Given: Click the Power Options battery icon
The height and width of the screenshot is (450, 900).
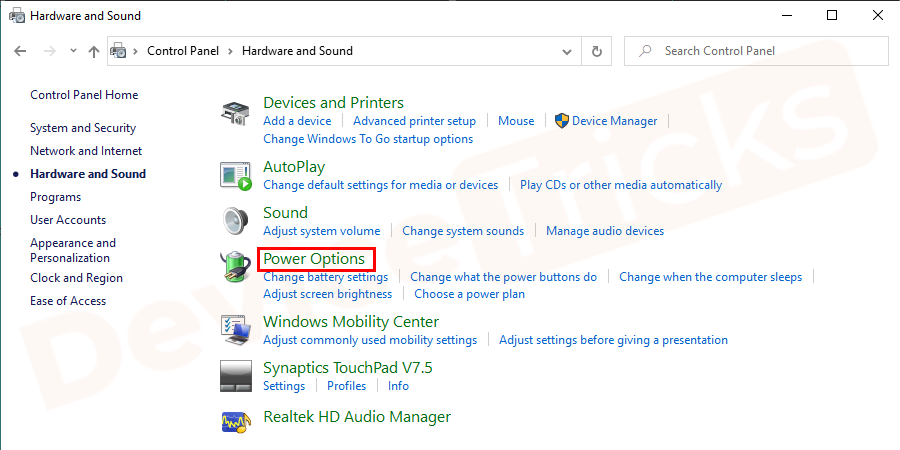Looking at the screenshot, I should pos(236,267).
